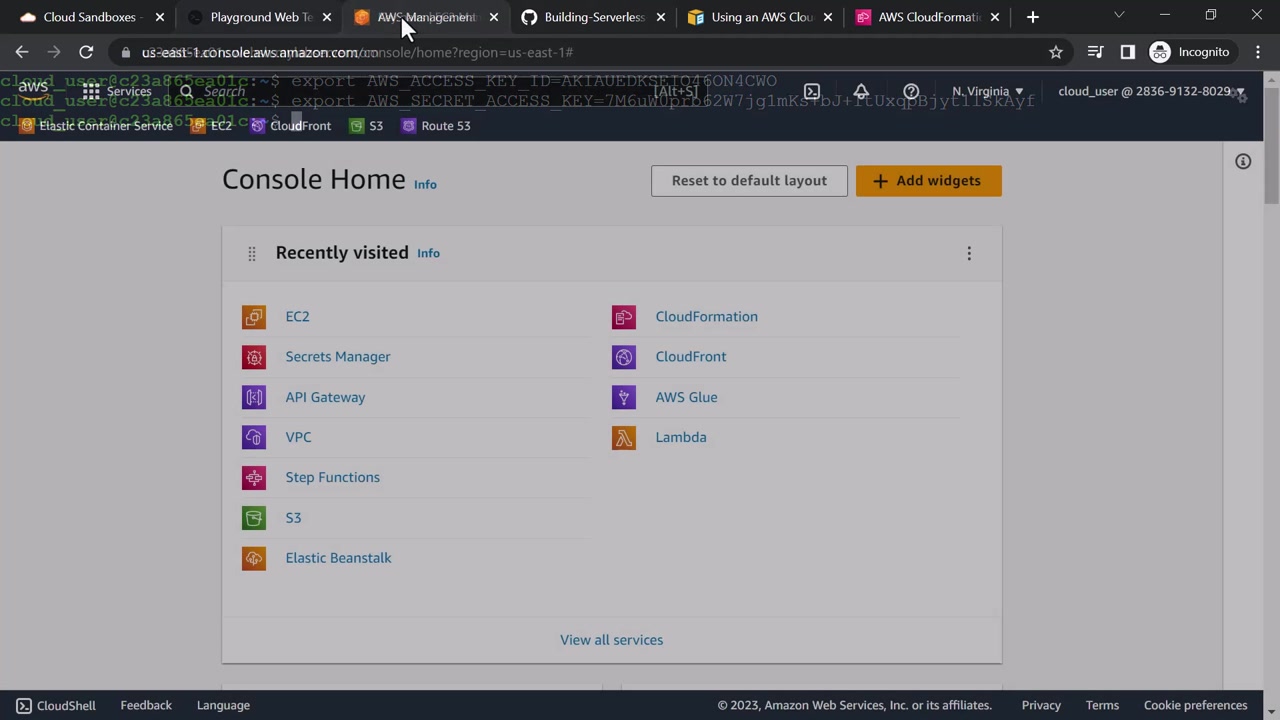
Task: Open the View all services link
Action: click(x=611, y=640)
